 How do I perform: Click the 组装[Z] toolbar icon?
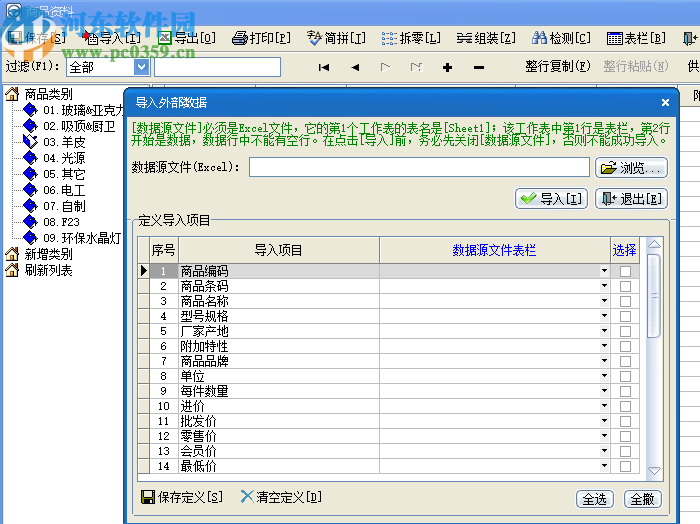(x=464, y=38)
